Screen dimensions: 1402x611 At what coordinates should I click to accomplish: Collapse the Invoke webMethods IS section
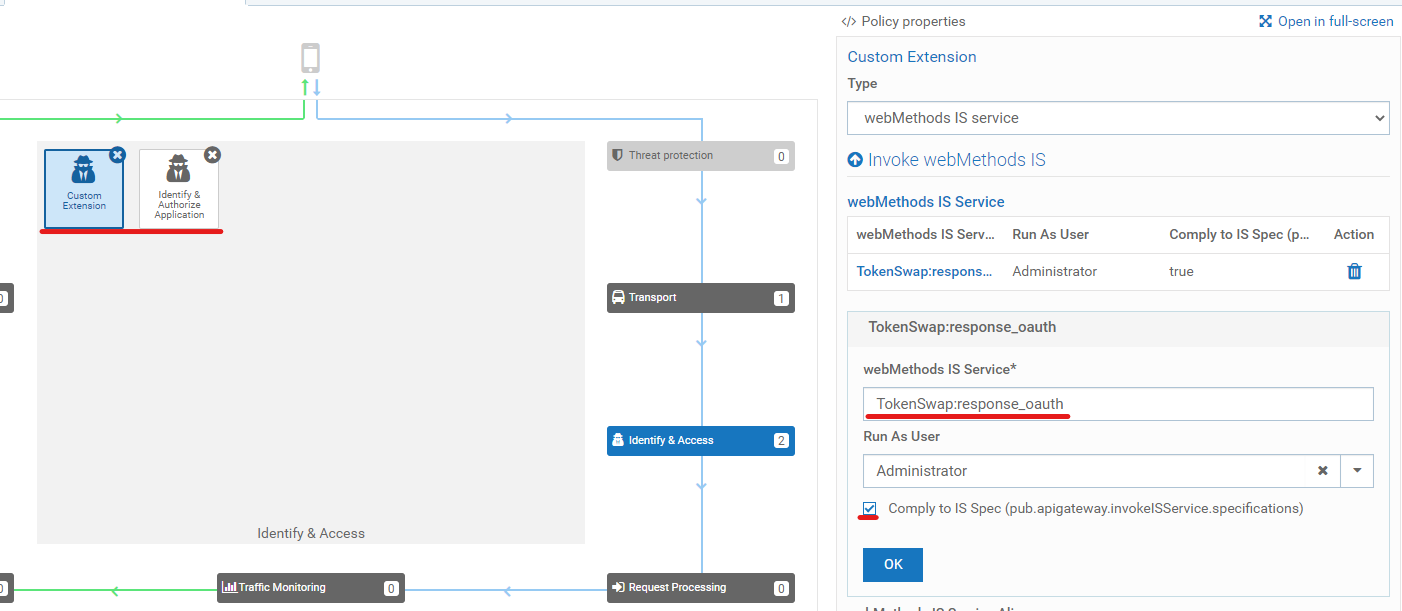(855, 160)
